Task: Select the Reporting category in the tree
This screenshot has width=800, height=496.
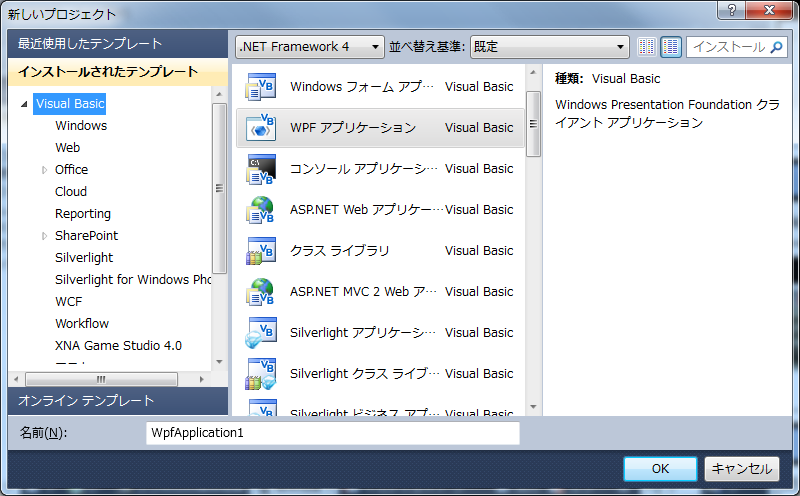Action: [x=83, y=213]
